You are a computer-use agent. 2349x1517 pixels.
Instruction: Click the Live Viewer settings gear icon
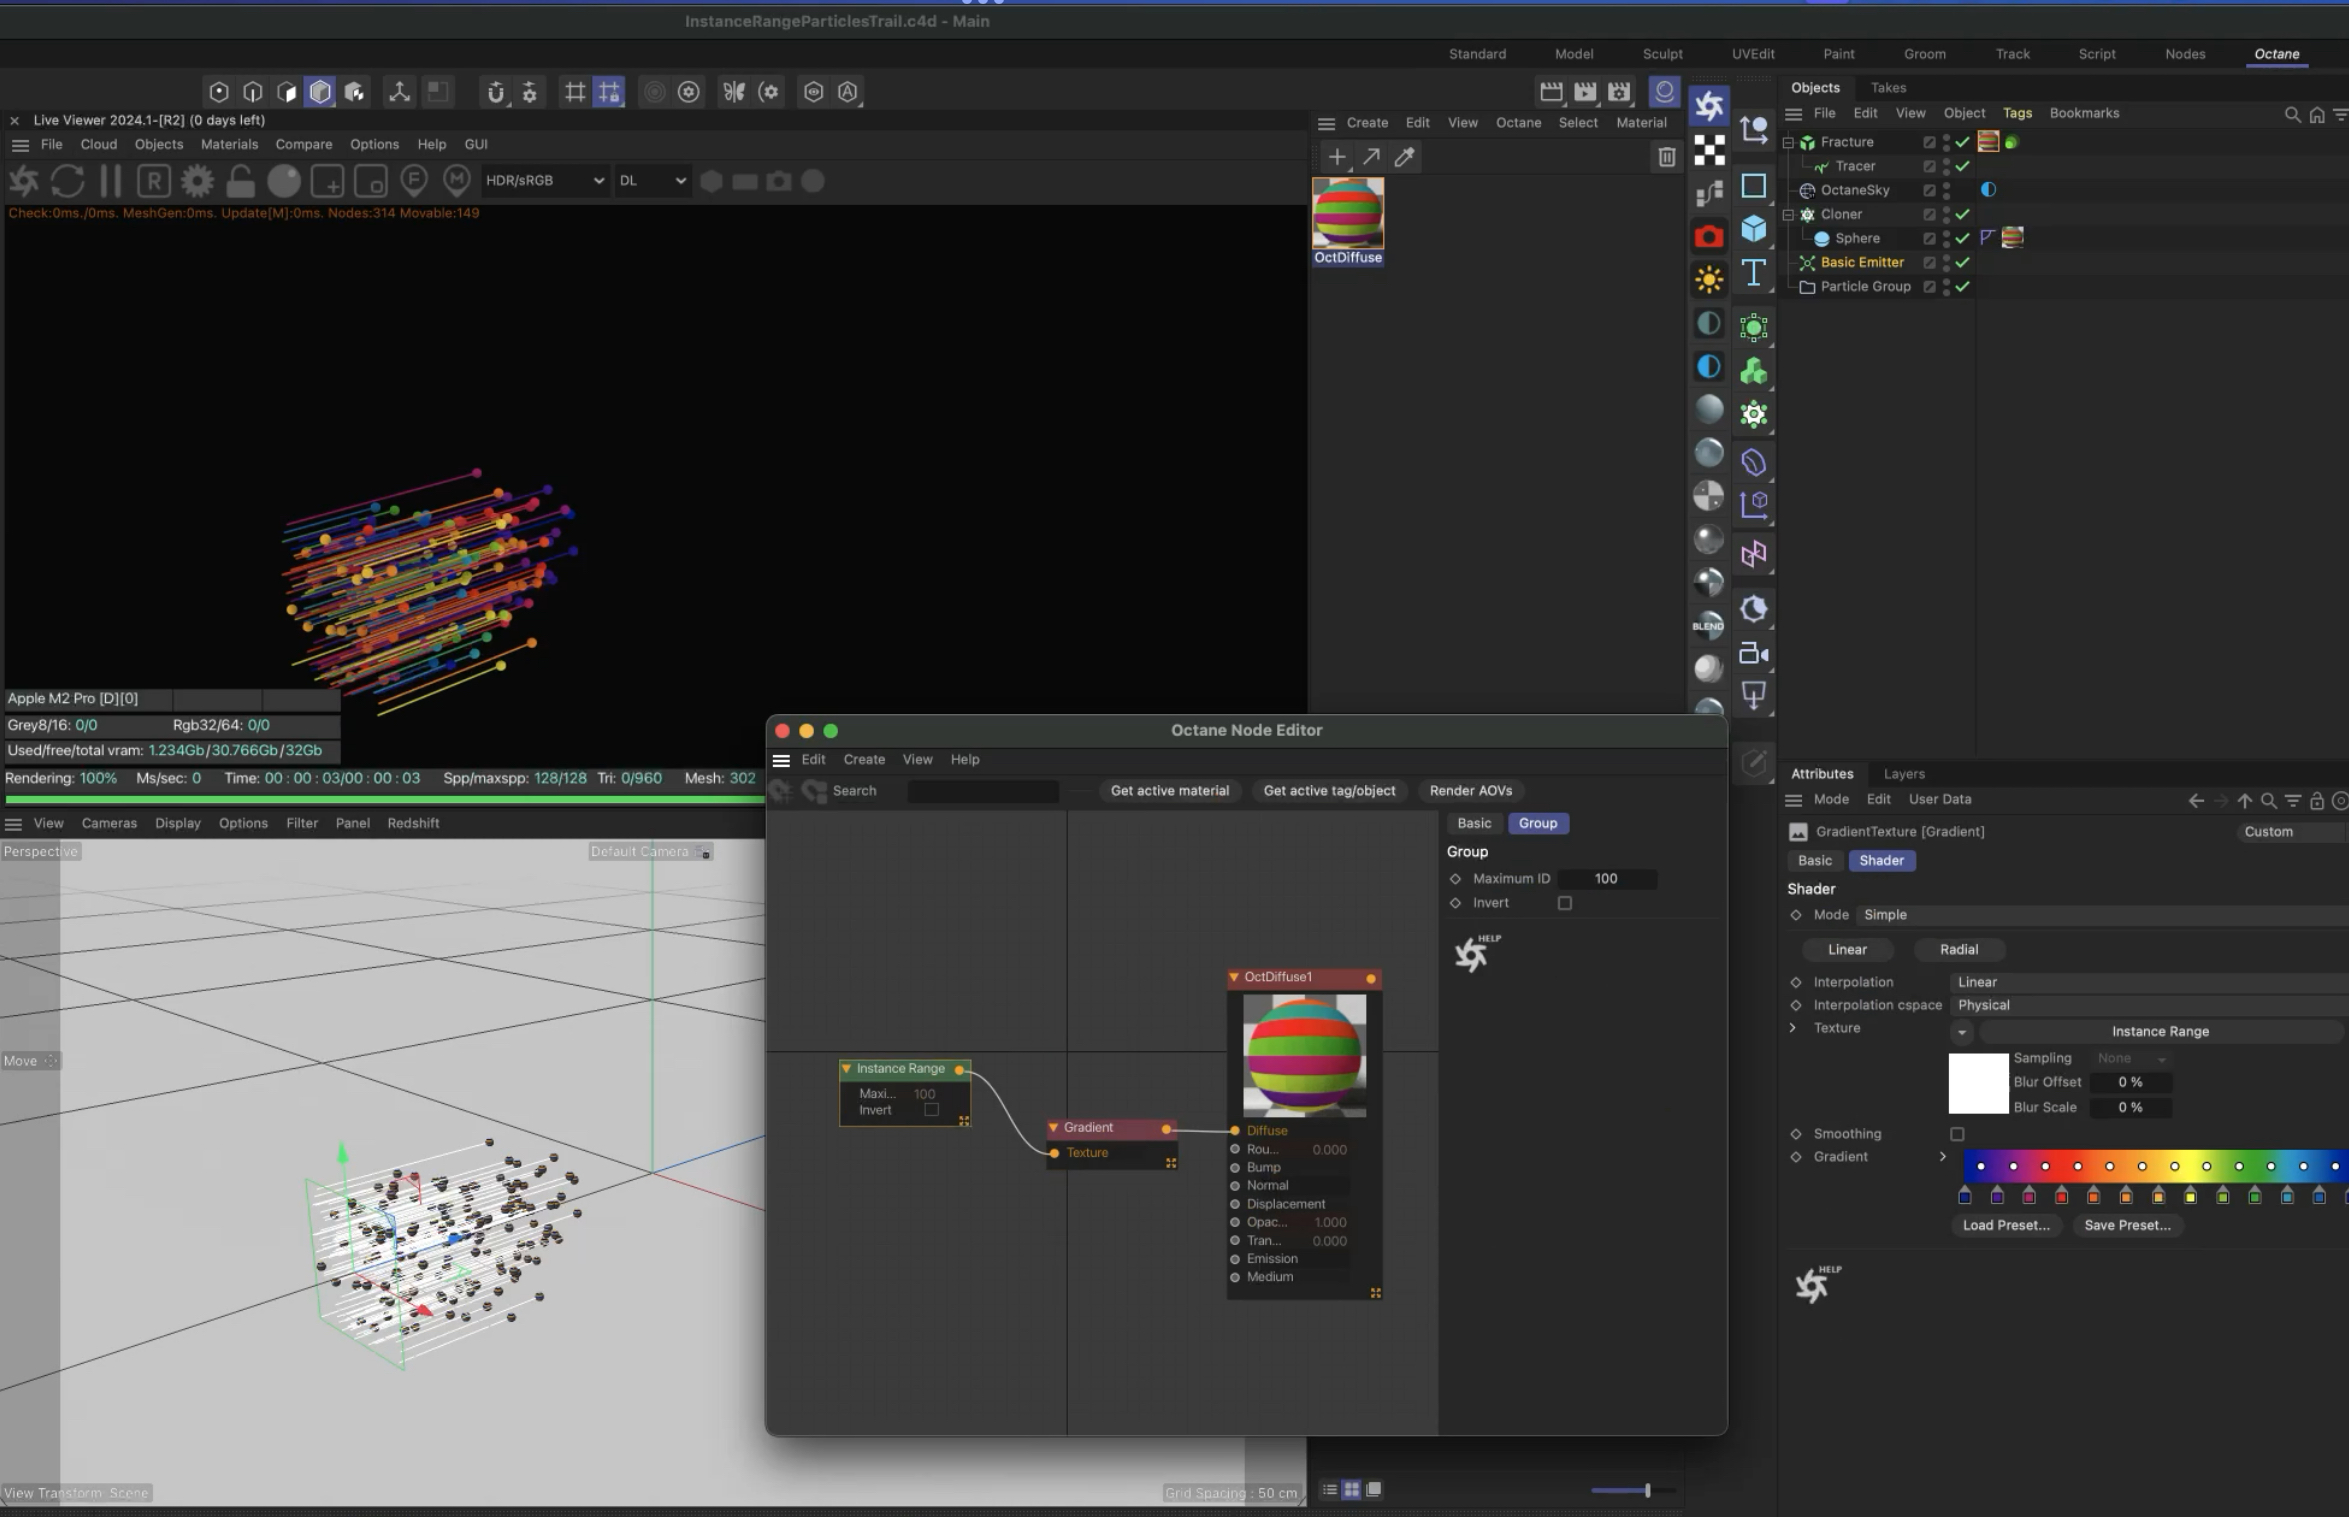pyautogui.click(x=197, y=181)
